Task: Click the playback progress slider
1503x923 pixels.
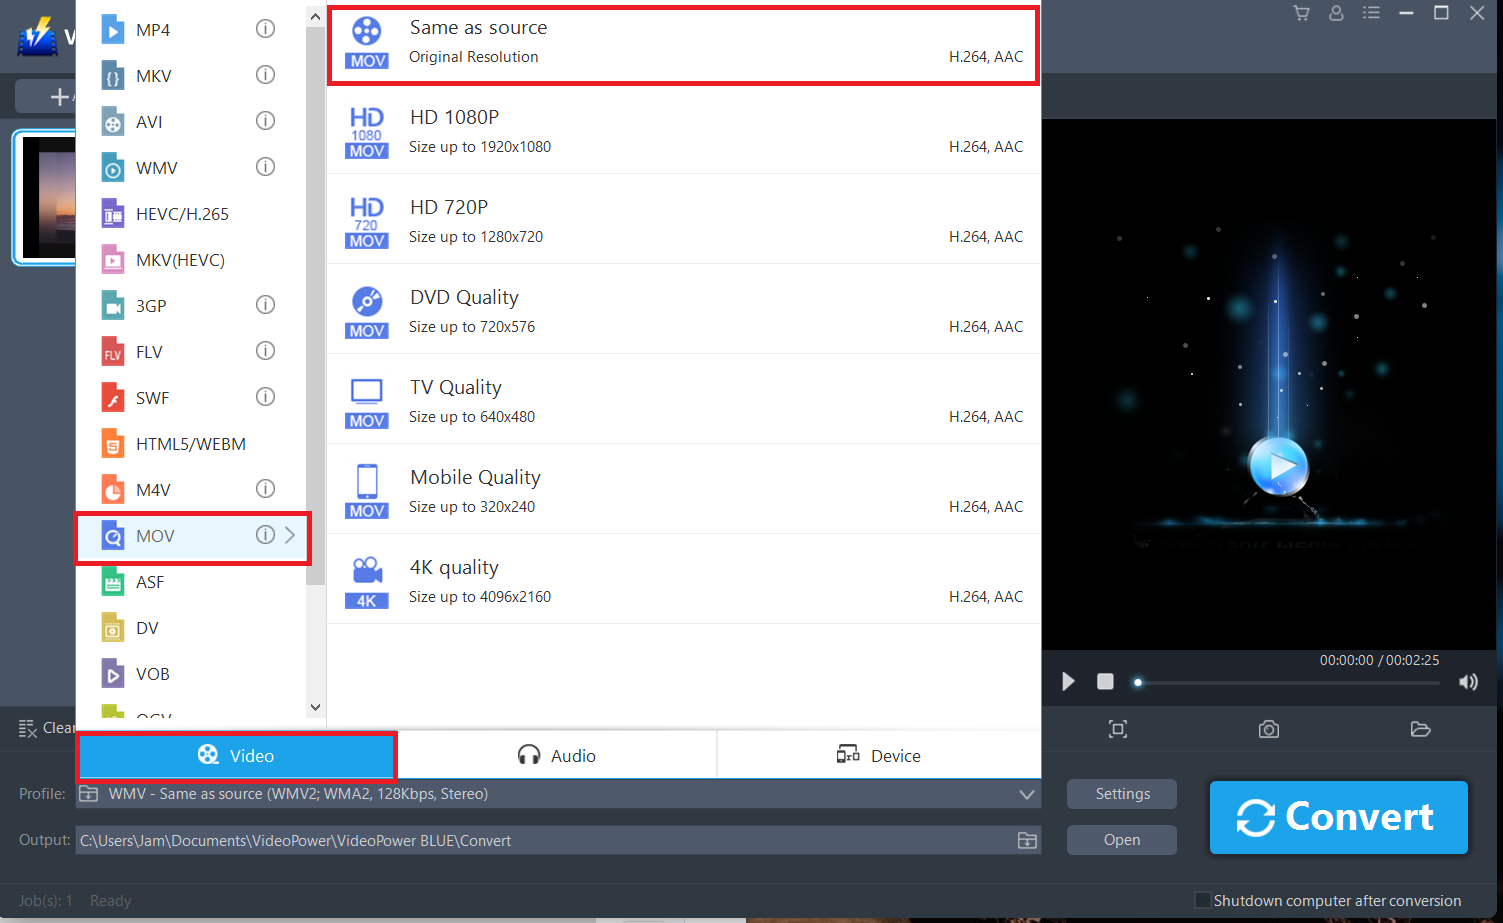Action: [x=1285, y=681]
